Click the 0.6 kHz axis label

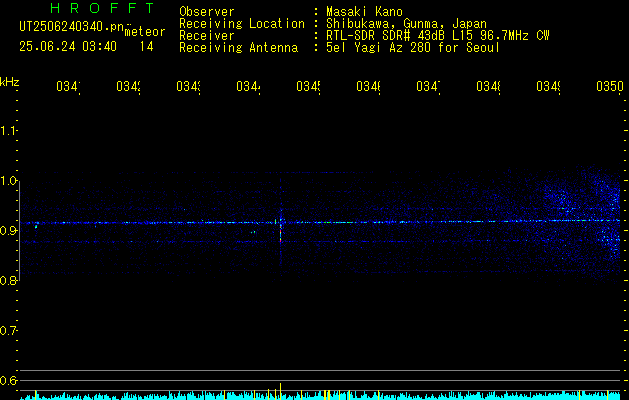(x=8, y=380)
